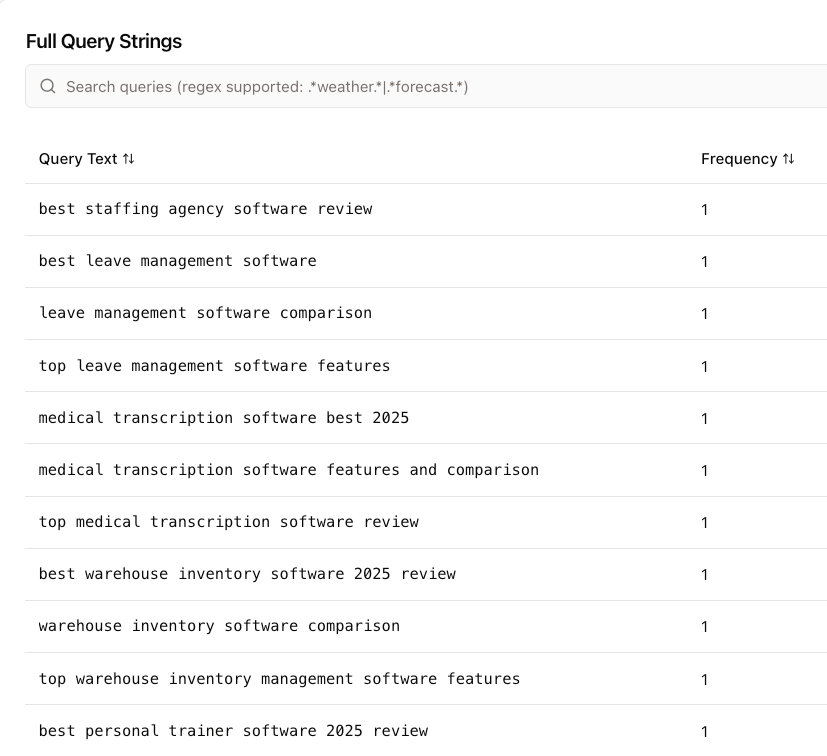Click the sort arrows beside Query Text
This screenshot has height=756, width=827.
[x=128, y=159]
